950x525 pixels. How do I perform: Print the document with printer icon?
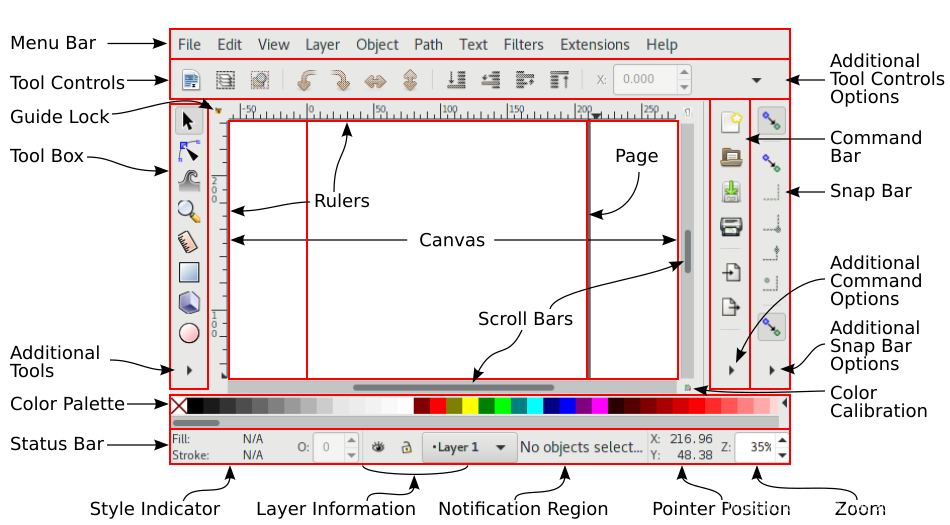pyautogui.click(x=731, y=226)
